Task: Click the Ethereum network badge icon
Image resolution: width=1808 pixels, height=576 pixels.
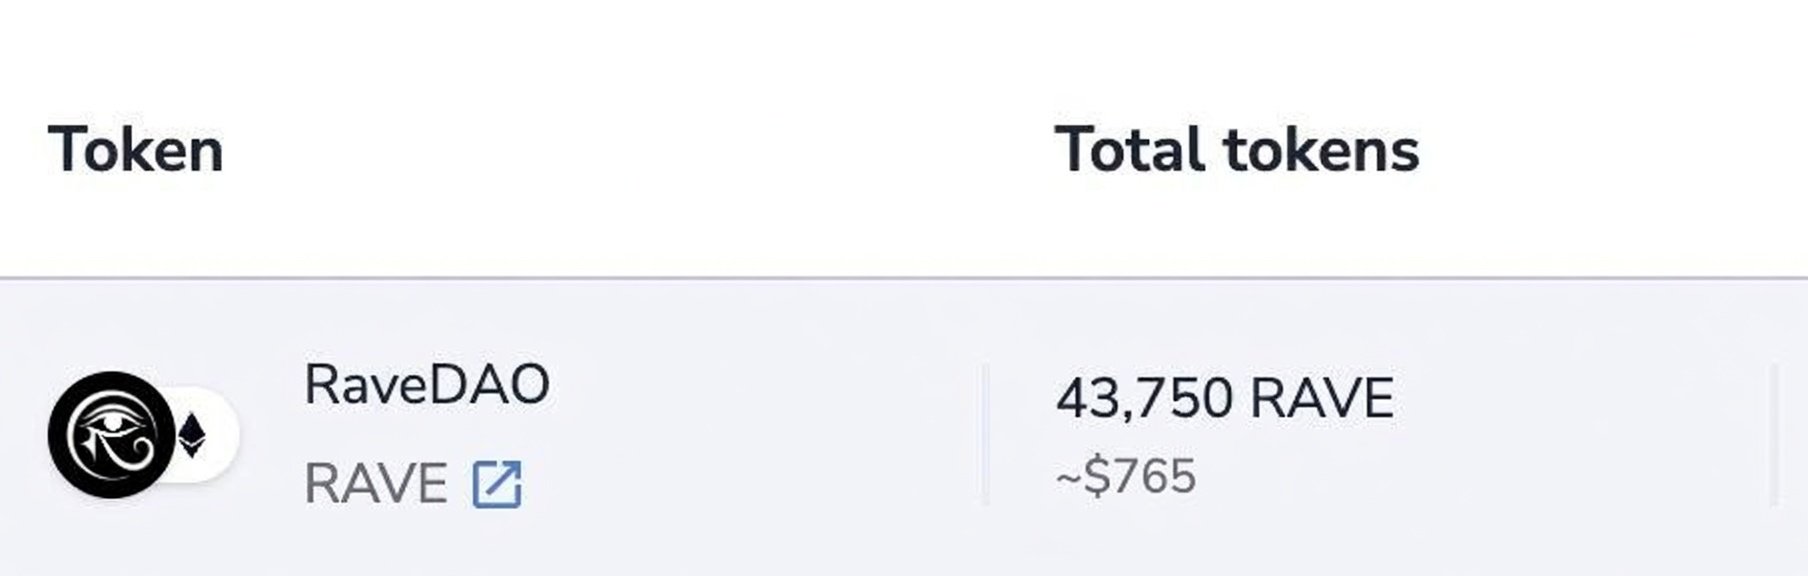Action: click(x=192, y=436)
